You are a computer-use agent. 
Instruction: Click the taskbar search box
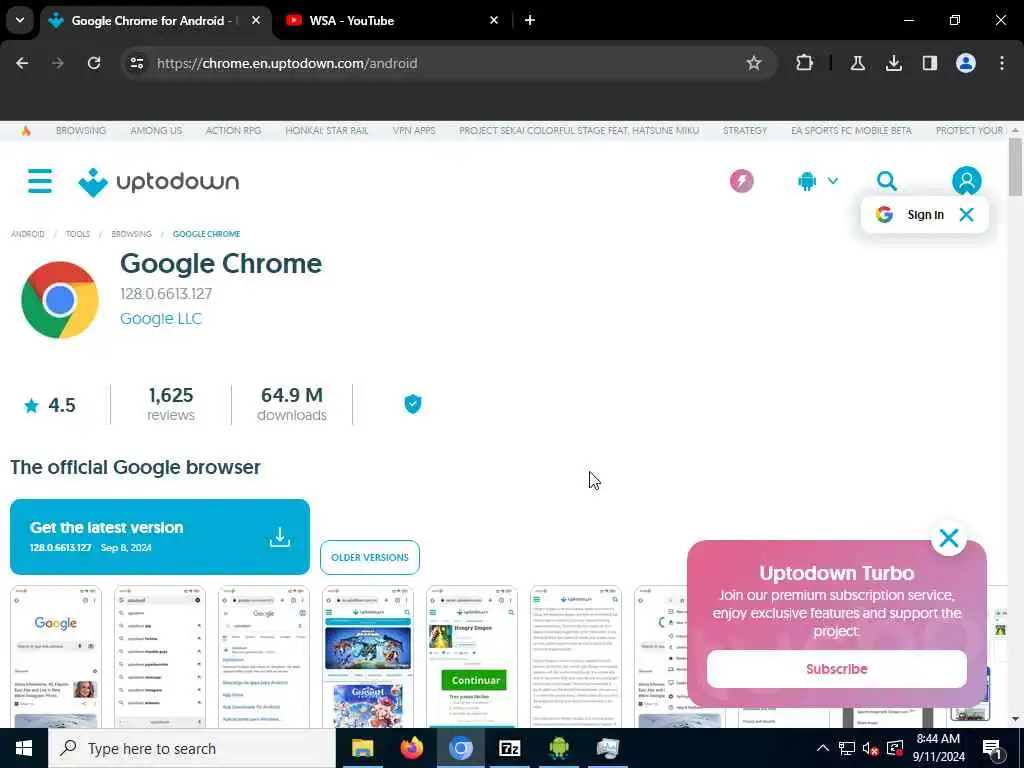[x=192, y=748]
